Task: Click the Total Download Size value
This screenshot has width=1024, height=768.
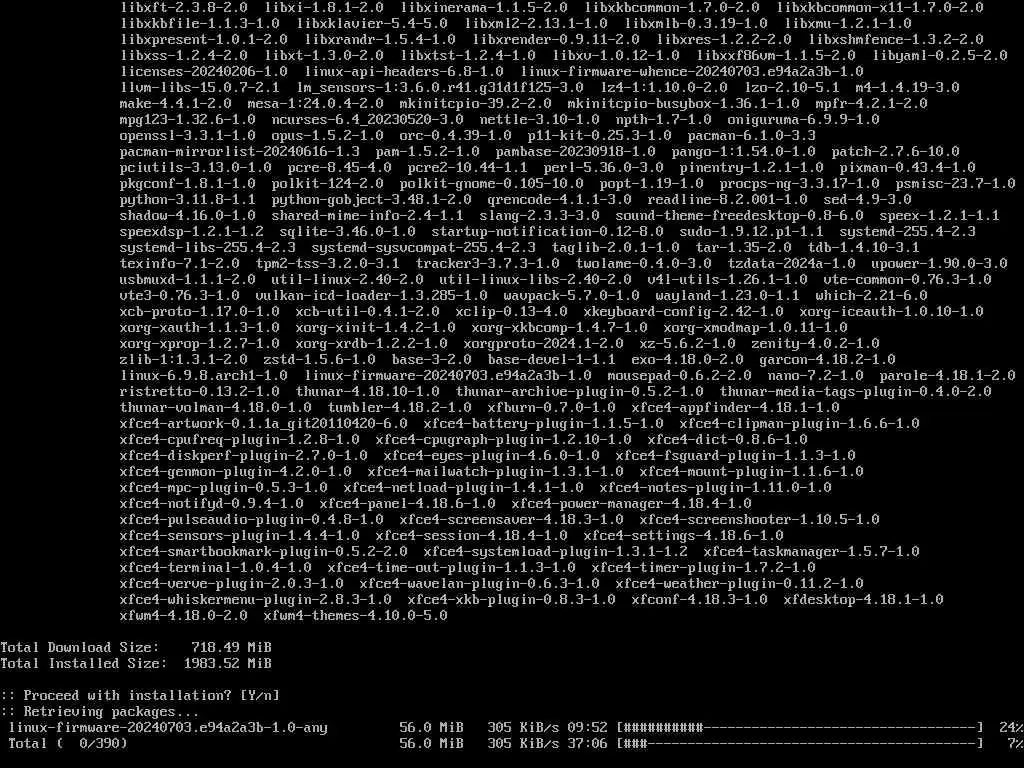Action: click(x=231, y=647)
